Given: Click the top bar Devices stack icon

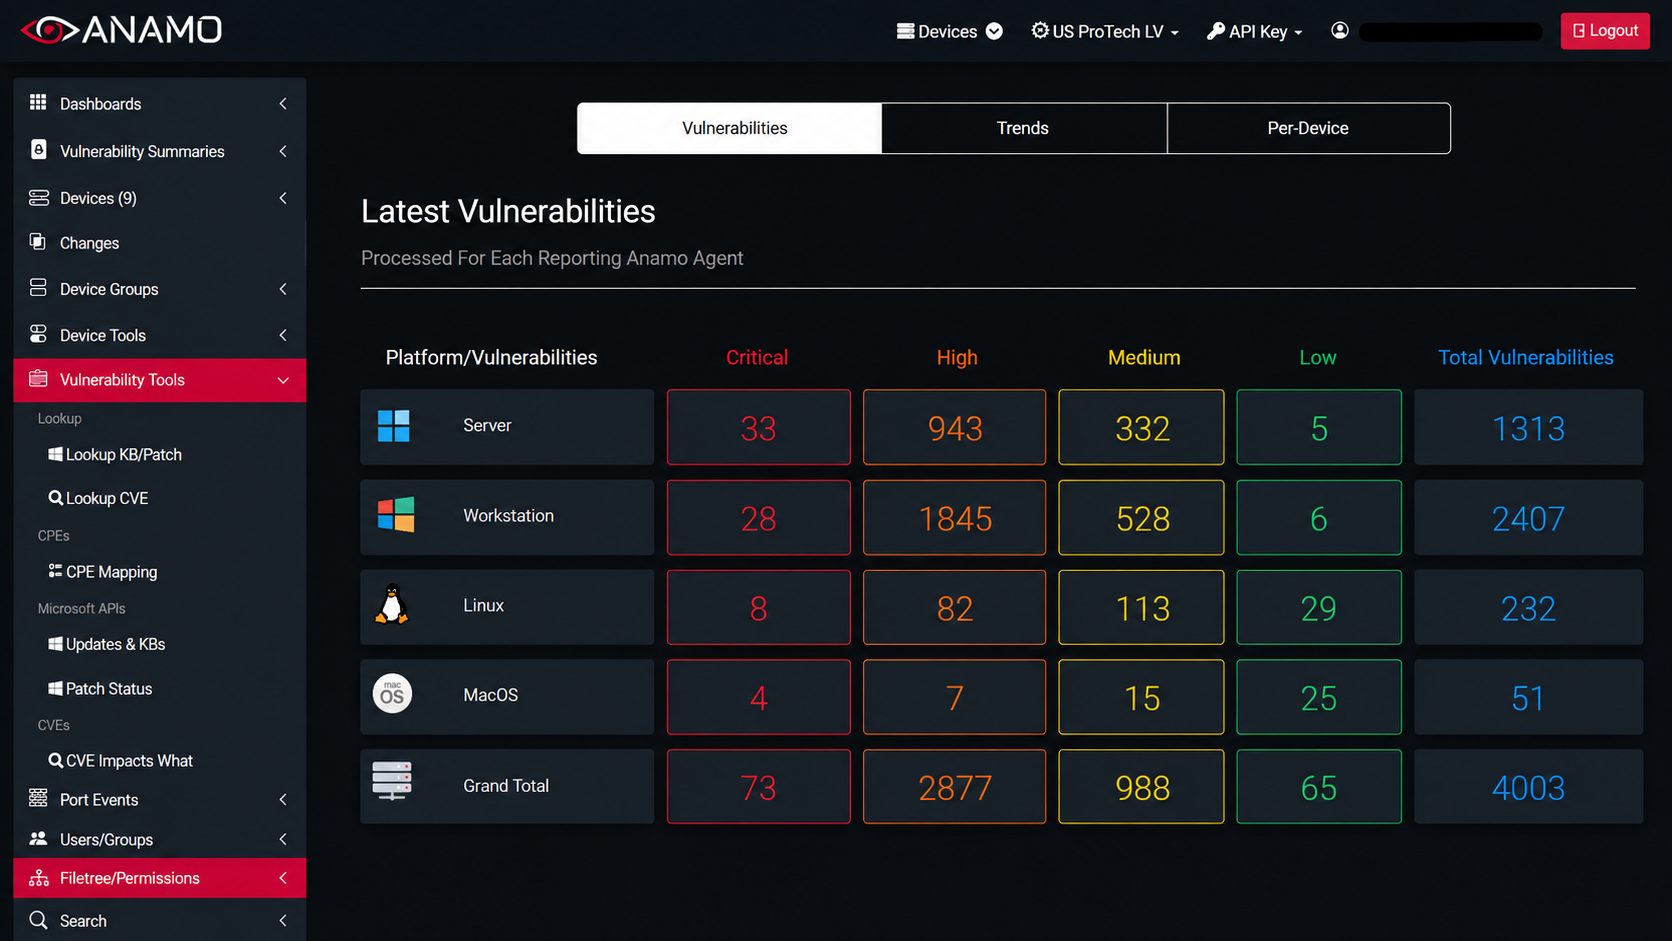Looking at the screenshot, I should point(905,31).
